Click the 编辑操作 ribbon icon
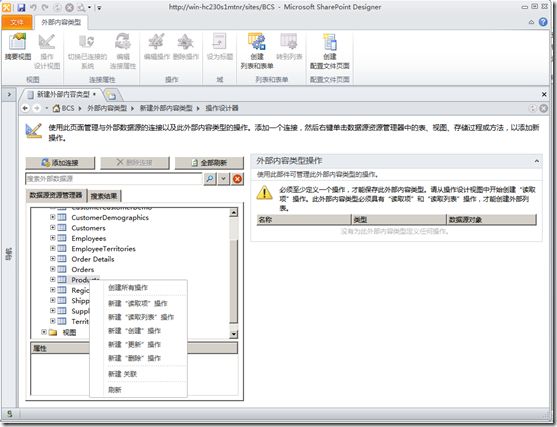557x427 pixels. (156, 42)
